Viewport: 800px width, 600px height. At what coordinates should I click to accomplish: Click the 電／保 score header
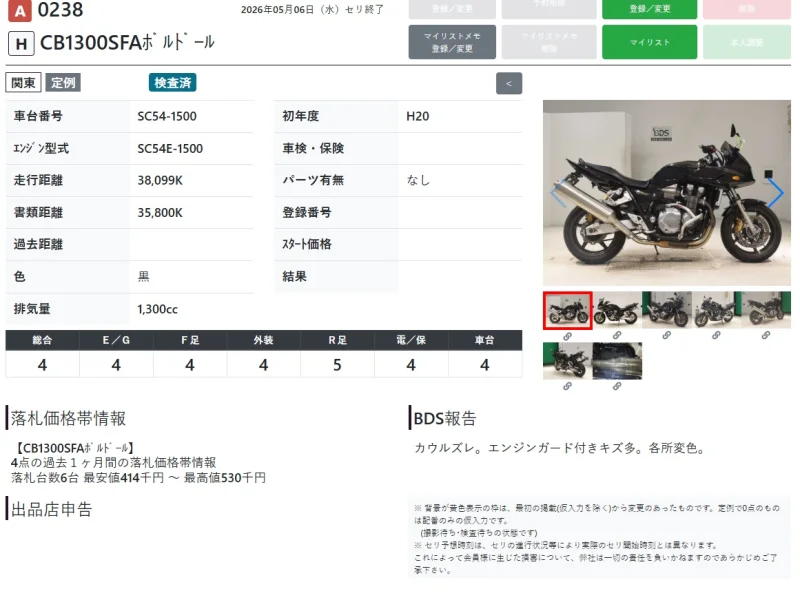coord(411,340)
